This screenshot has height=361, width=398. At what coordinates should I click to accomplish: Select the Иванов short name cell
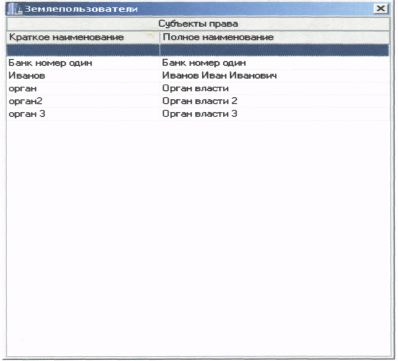point(83,76)
